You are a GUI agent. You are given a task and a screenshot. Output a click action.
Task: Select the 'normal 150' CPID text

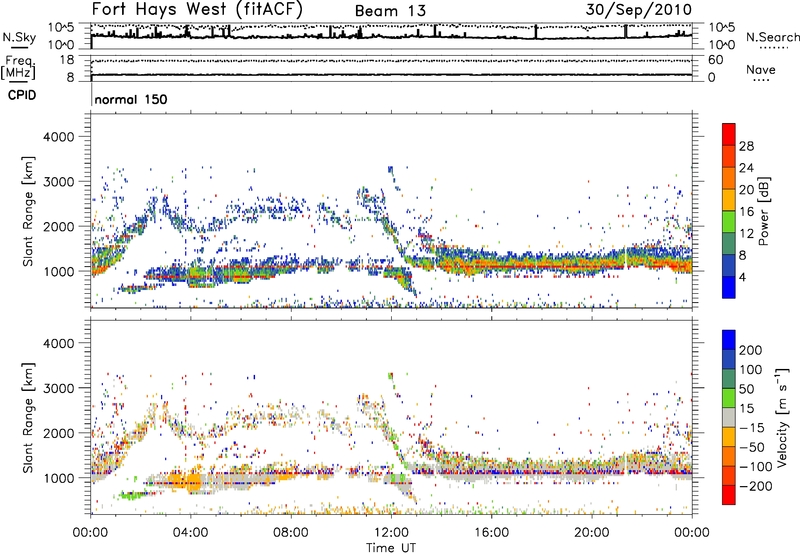(131, 99)
